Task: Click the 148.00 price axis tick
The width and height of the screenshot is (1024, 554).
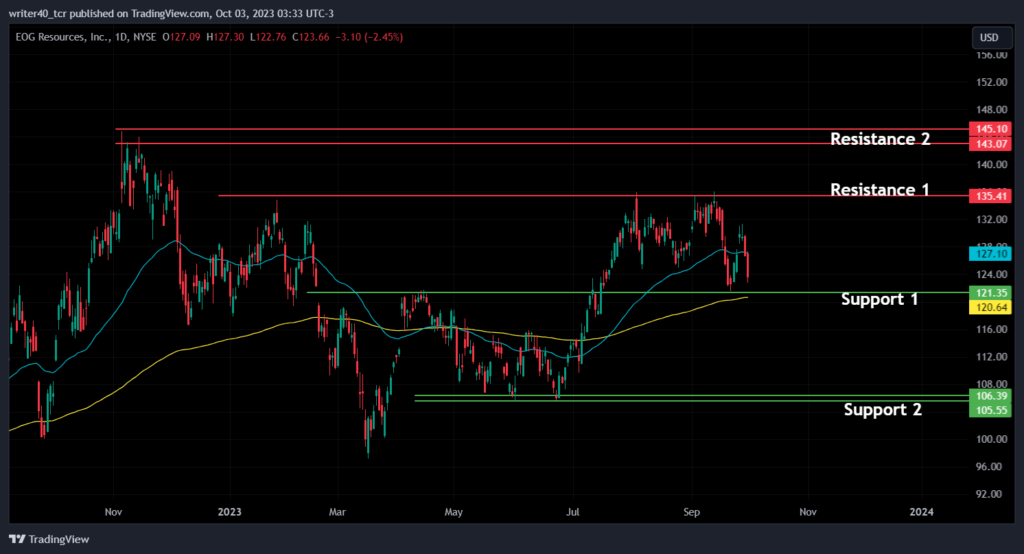Action: coord(991,110)
